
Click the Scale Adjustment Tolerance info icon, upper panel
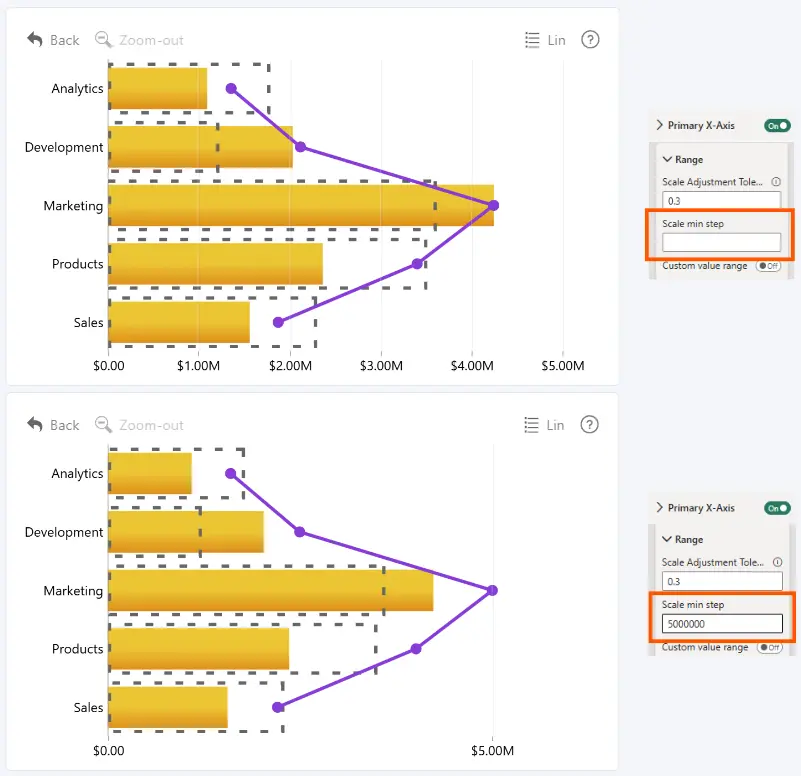tap(776, 181)
